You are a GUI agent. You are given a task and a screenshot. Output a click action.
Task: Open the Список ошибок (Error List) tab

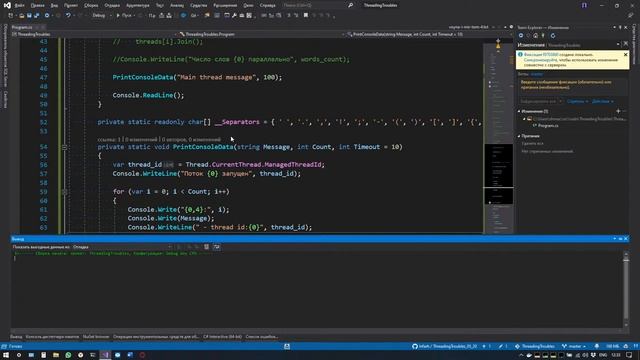click(262, 337)
